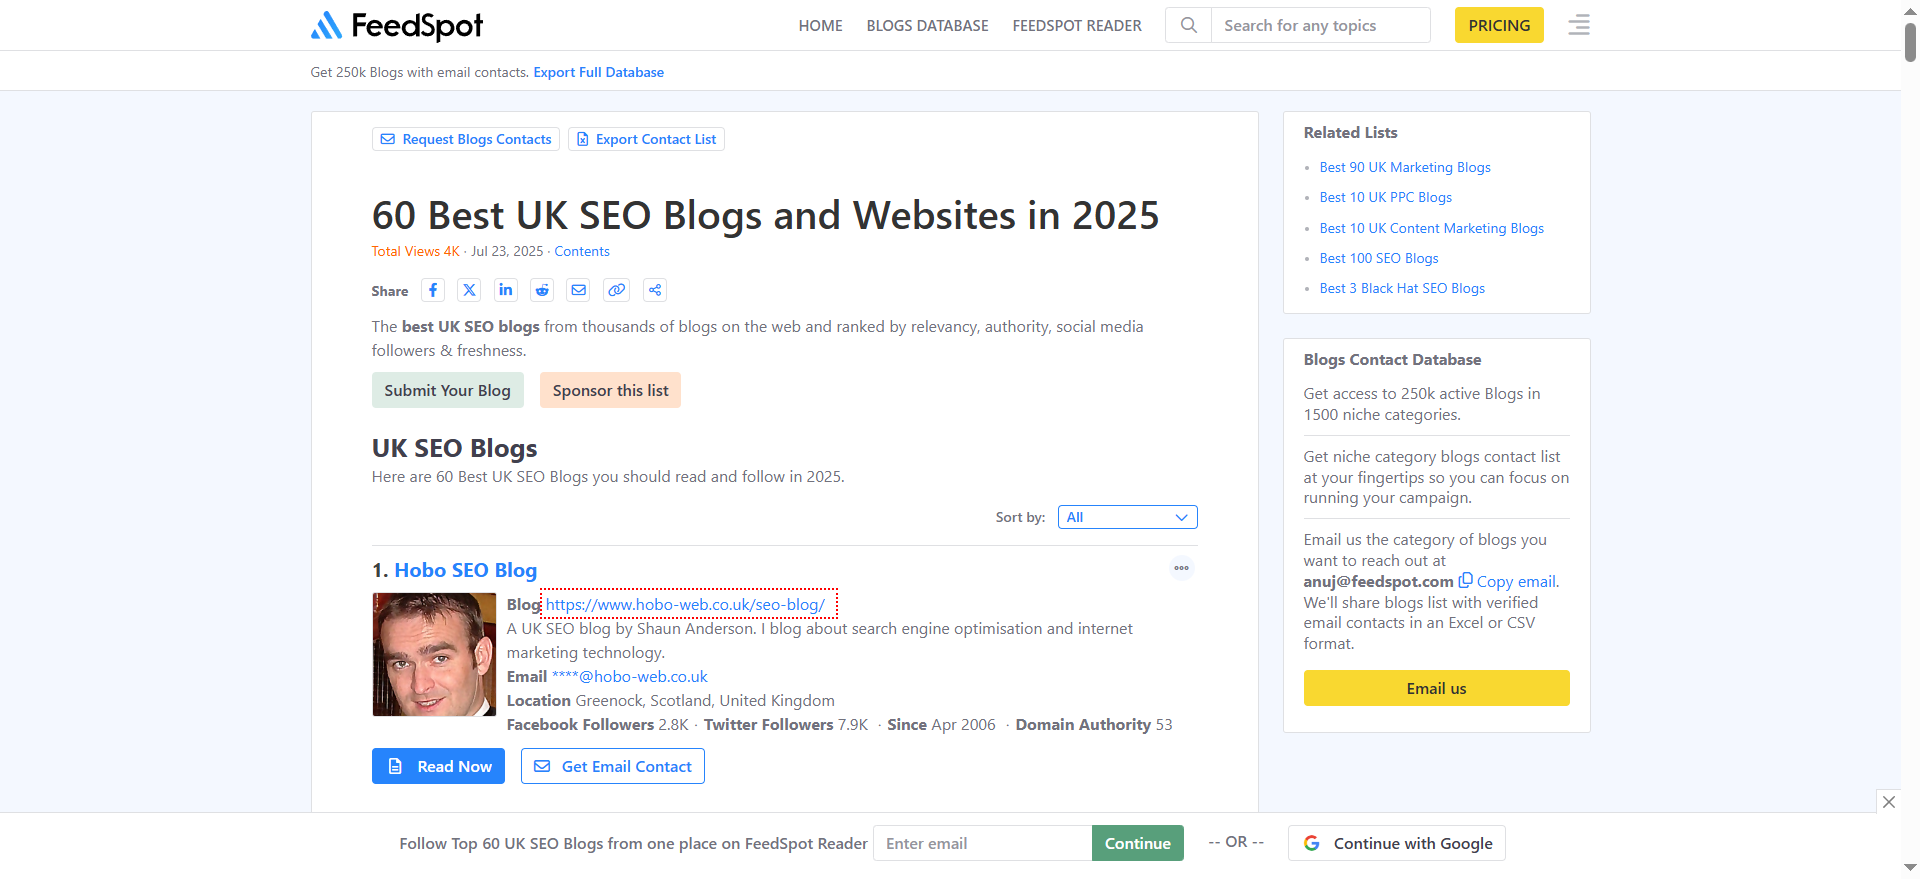Image resolution: width=1920 pixels, height=879 pixels.
Task: Open Best 90 UK Marketing Blogs
Action: point(1405,167)
